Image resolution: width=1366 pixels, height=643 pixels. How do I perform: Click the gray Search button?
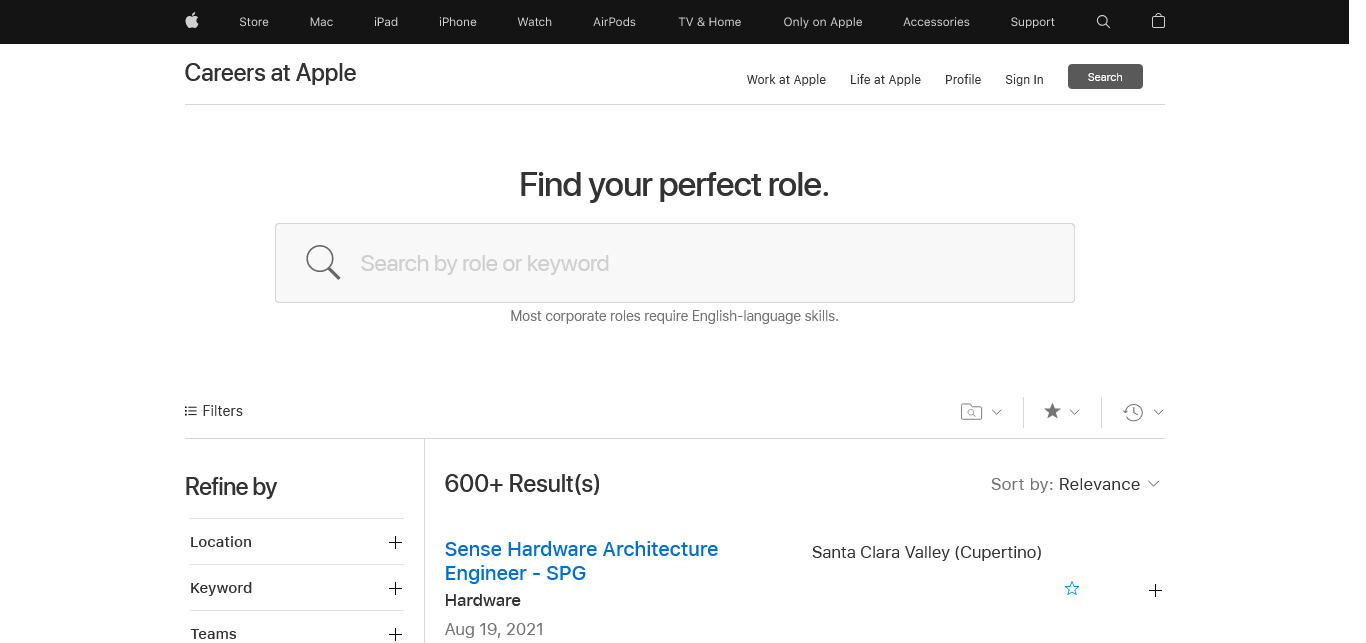[1105, 77]
